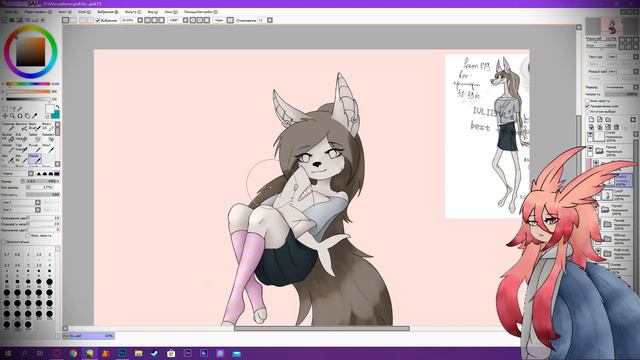Click the top layer thumbnail

tap(600, 136)
